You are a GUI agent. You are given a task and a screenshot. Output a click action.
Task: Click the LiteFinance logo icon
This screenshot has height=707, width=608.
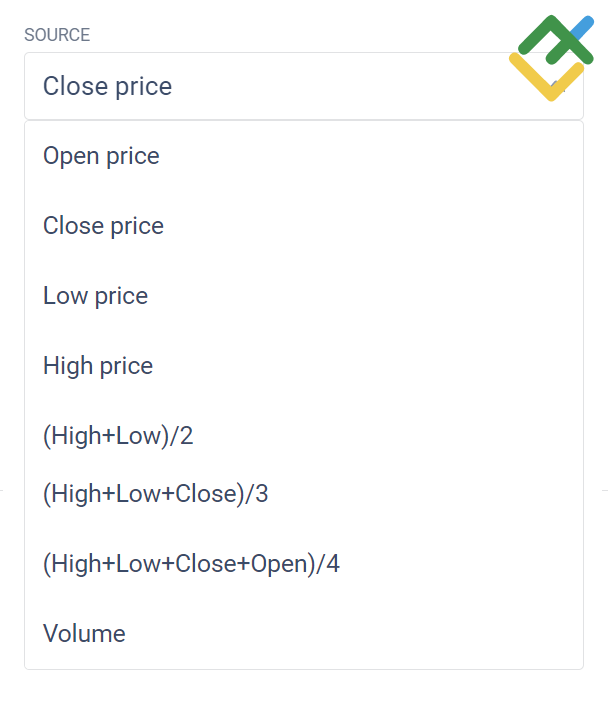tap(551, 58)
